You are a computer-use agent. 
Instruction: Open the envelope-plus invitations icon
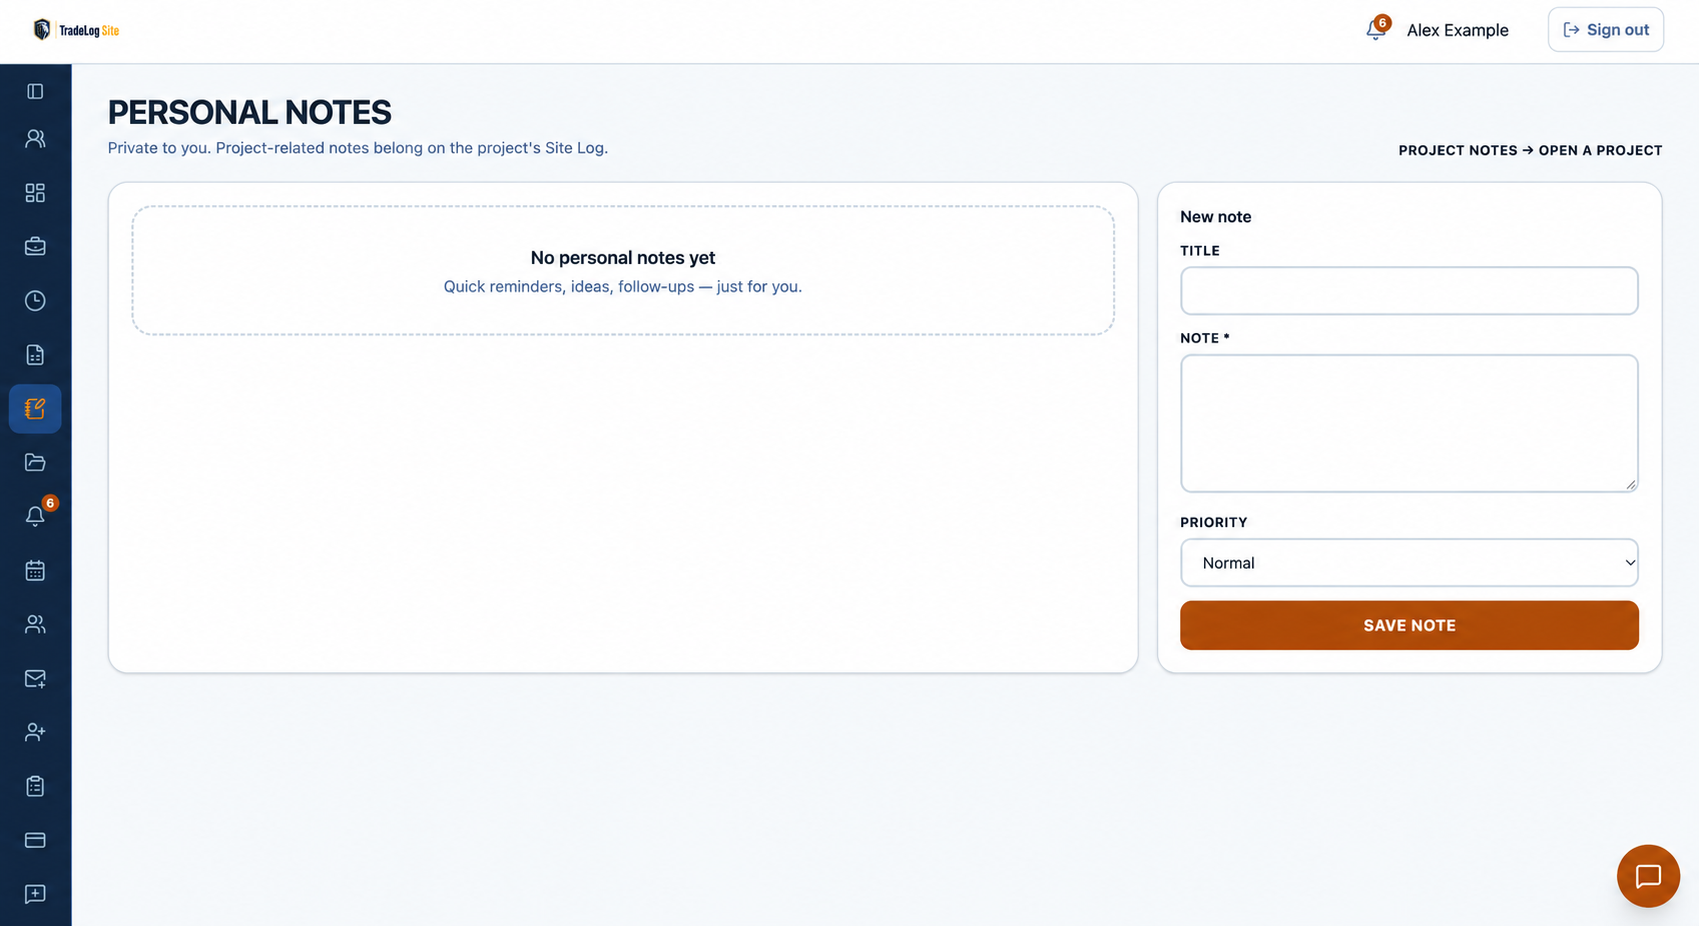pos(35,678)
